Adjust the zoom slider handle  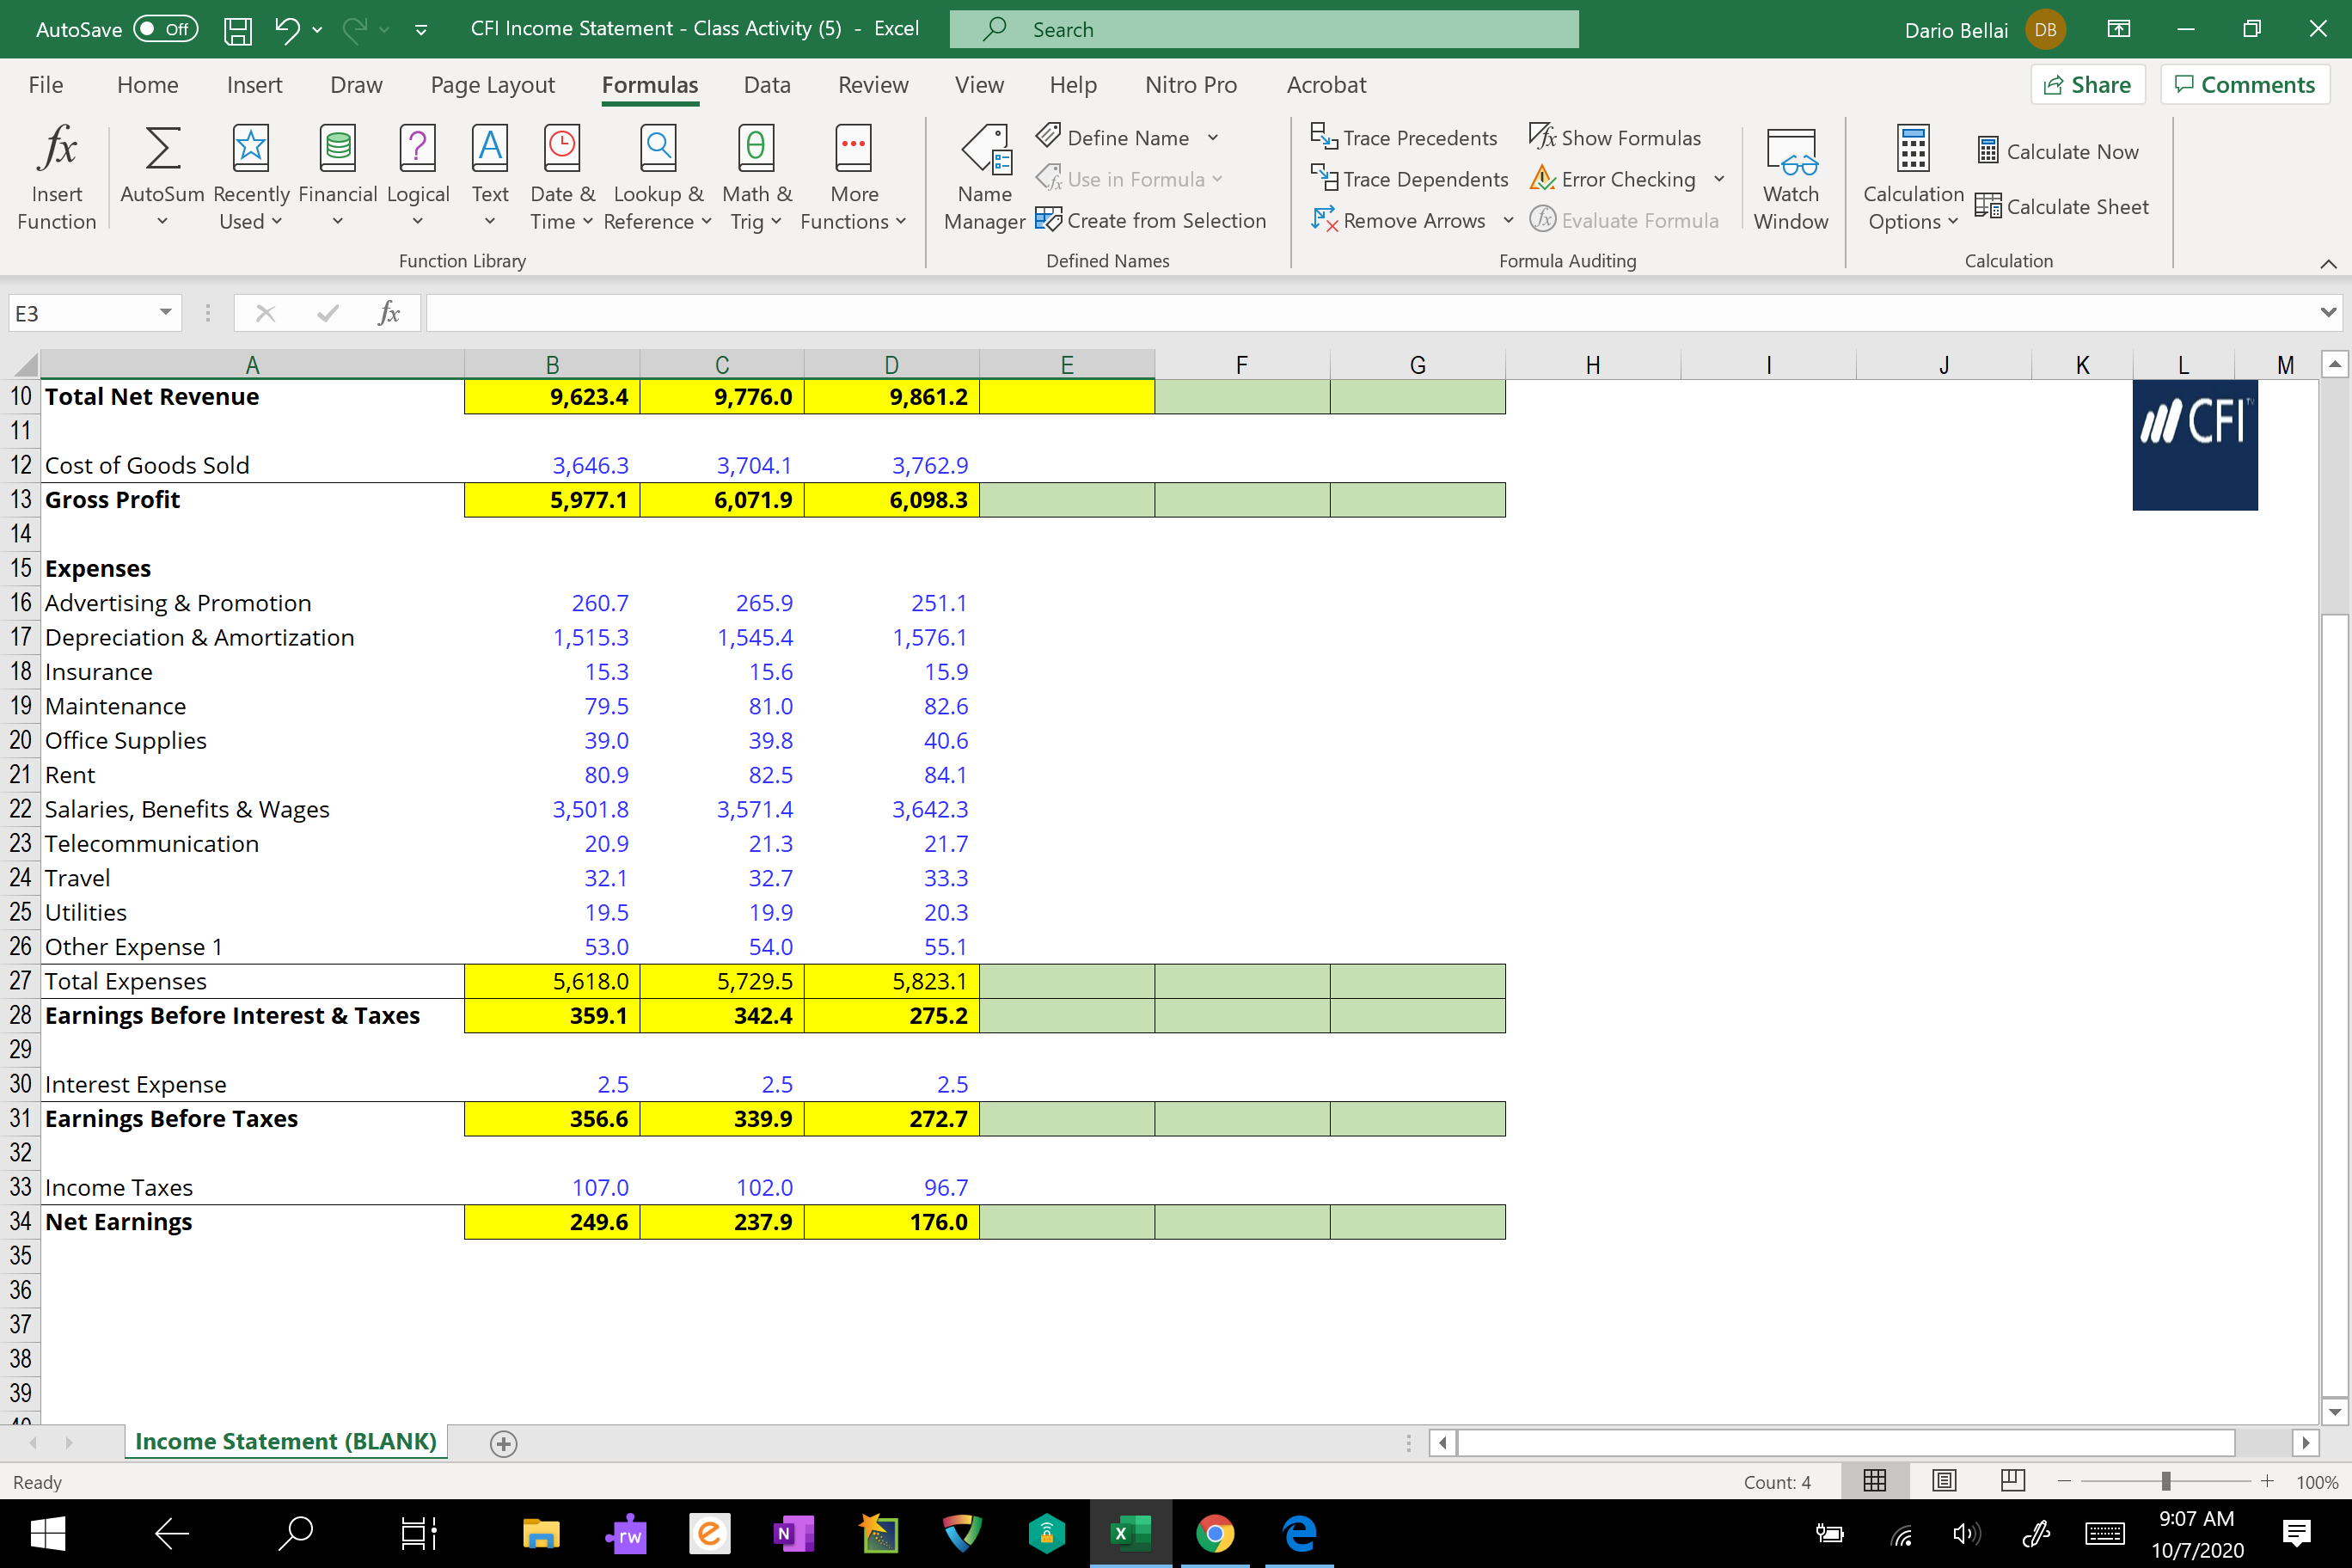[2166, 1481]
